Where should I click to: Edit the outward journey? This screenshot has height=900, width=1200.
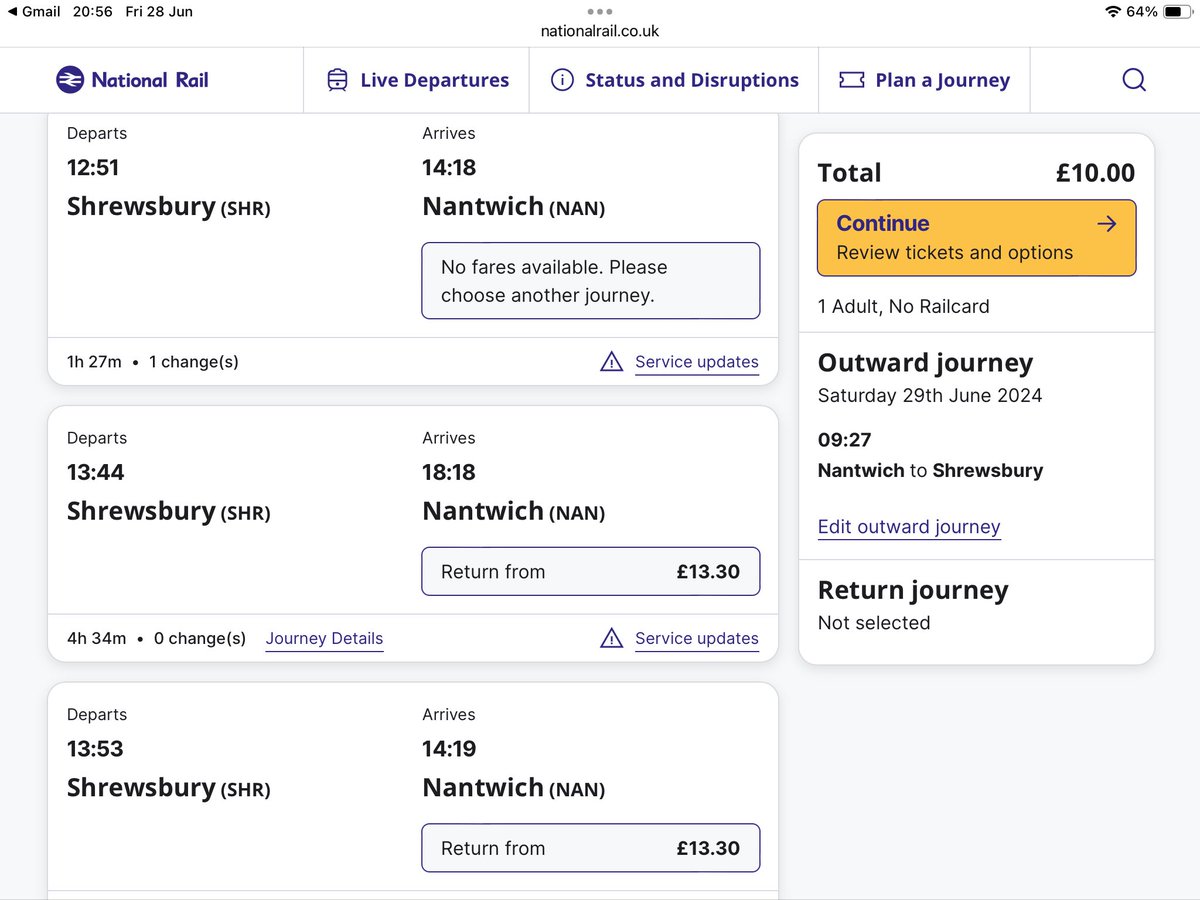tap(909, 527)
